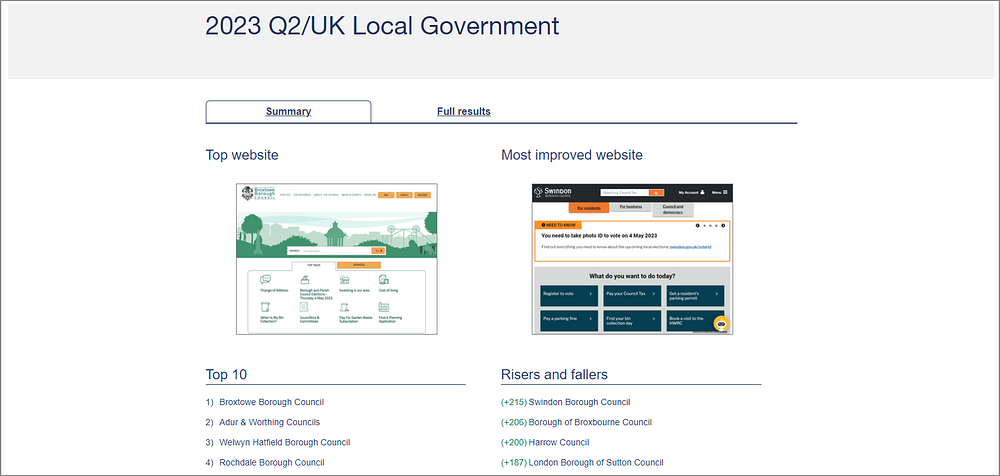Open London Borough of Sutton Council link
This screenshot has height=476, width=1000.
(596, 463)
